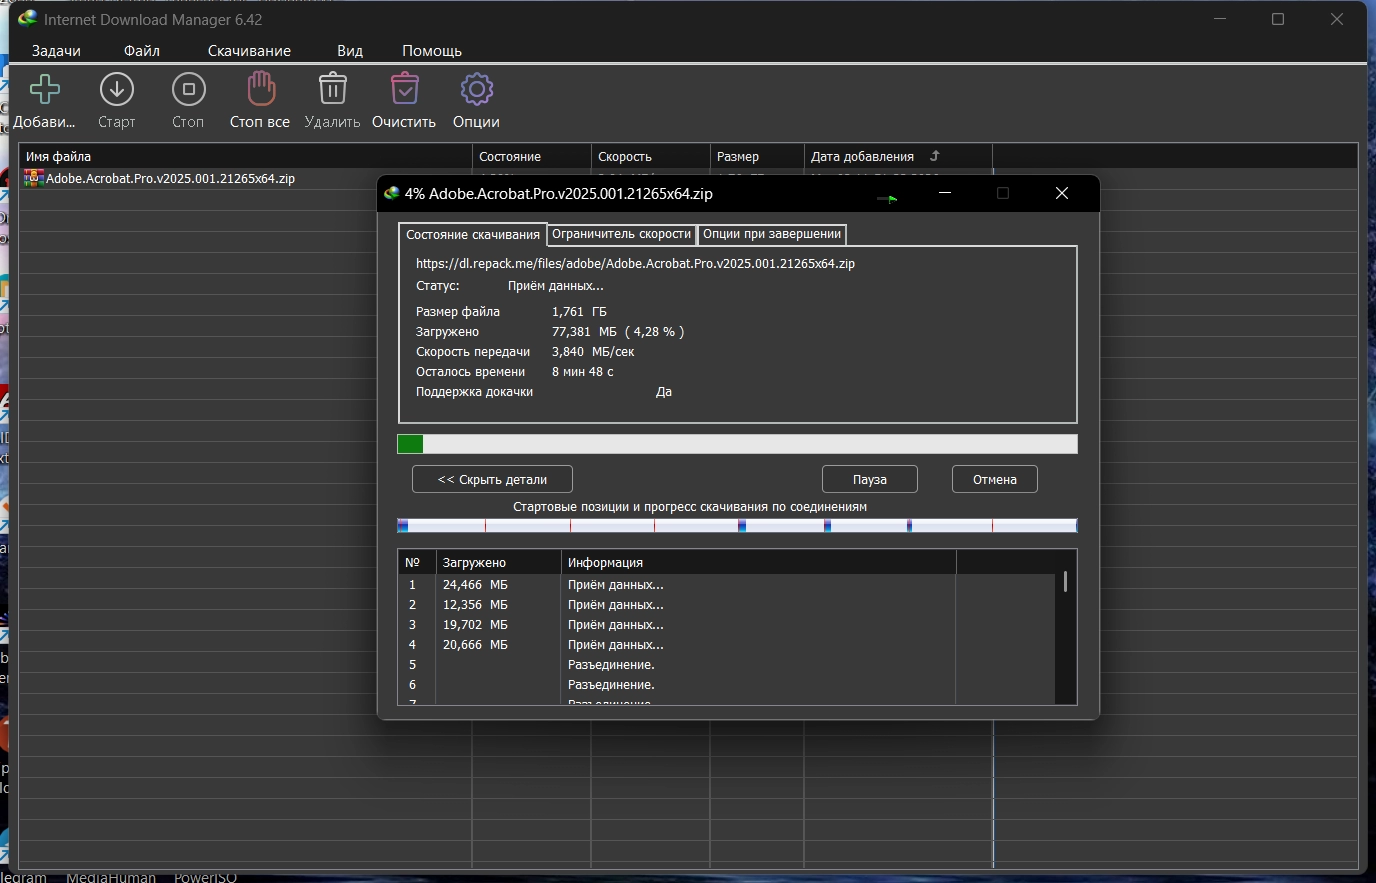Screen dimensions: 1376x883
Task: Select the Очистить toolbar icon
Action: pyautogui.click(x=404, y=90)
